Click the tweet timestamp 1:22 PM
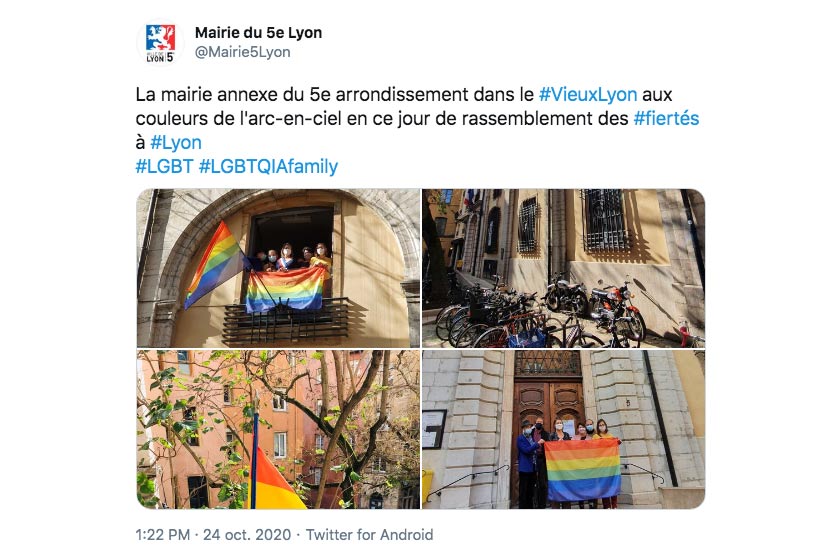 coord(163,535)
